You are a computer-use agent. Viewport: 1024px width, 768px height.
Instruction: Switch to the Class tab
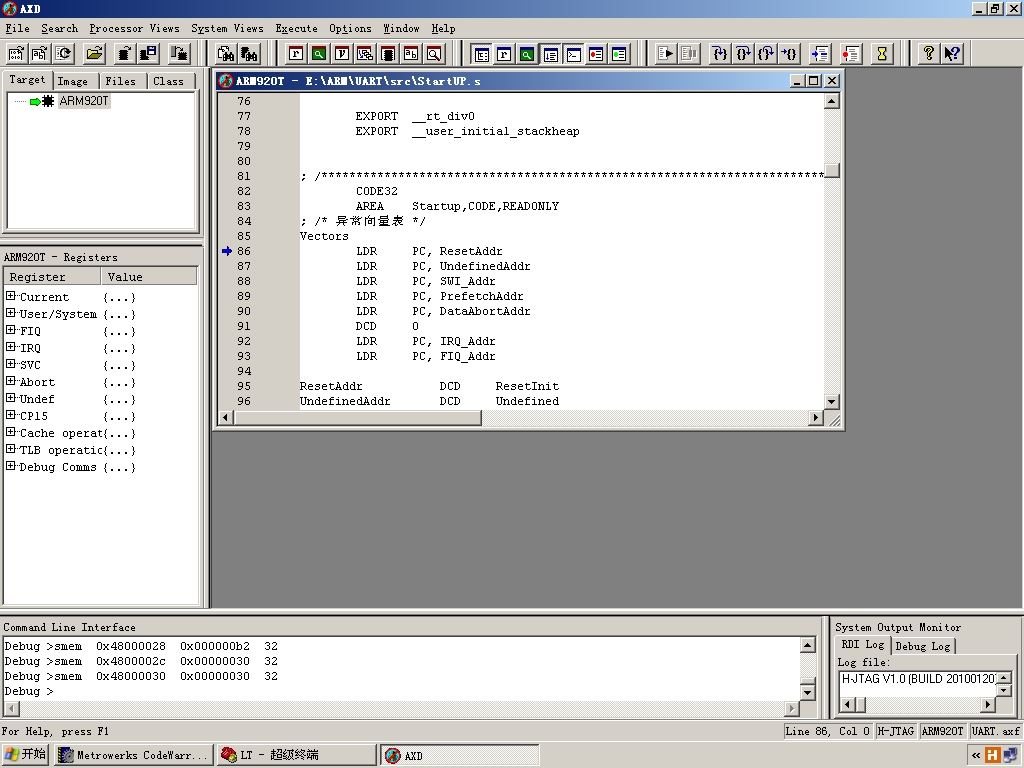168,81
